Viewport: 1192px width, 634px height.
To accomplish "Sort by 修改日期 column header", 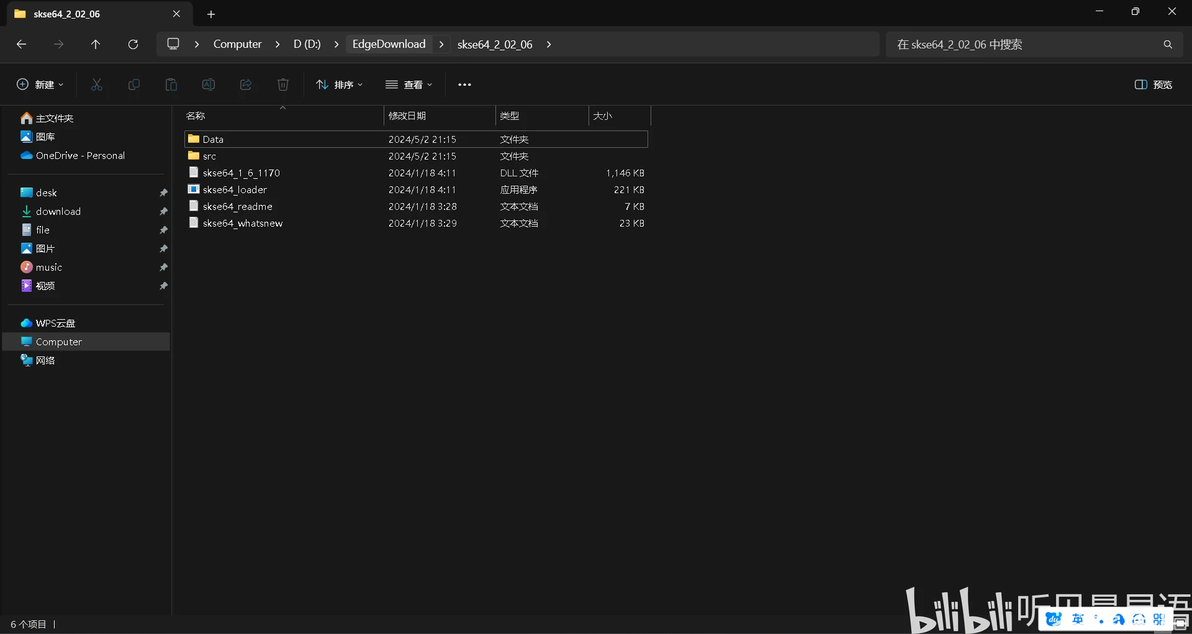I will [439, 116].
